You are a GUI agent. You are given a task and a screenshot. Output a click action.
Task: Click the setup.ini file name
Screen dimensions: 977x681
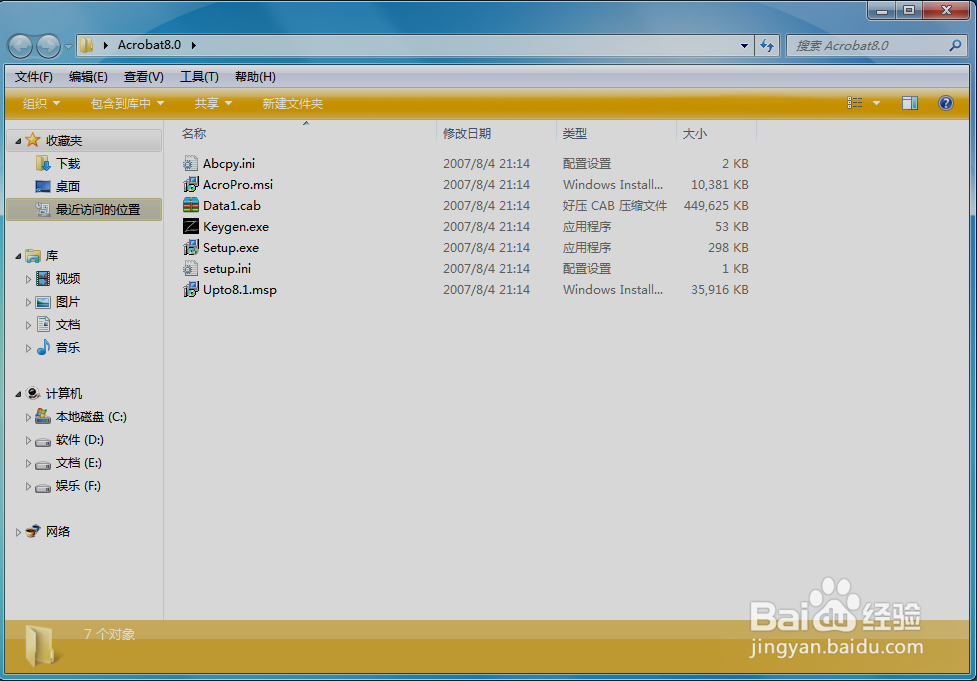227,269
